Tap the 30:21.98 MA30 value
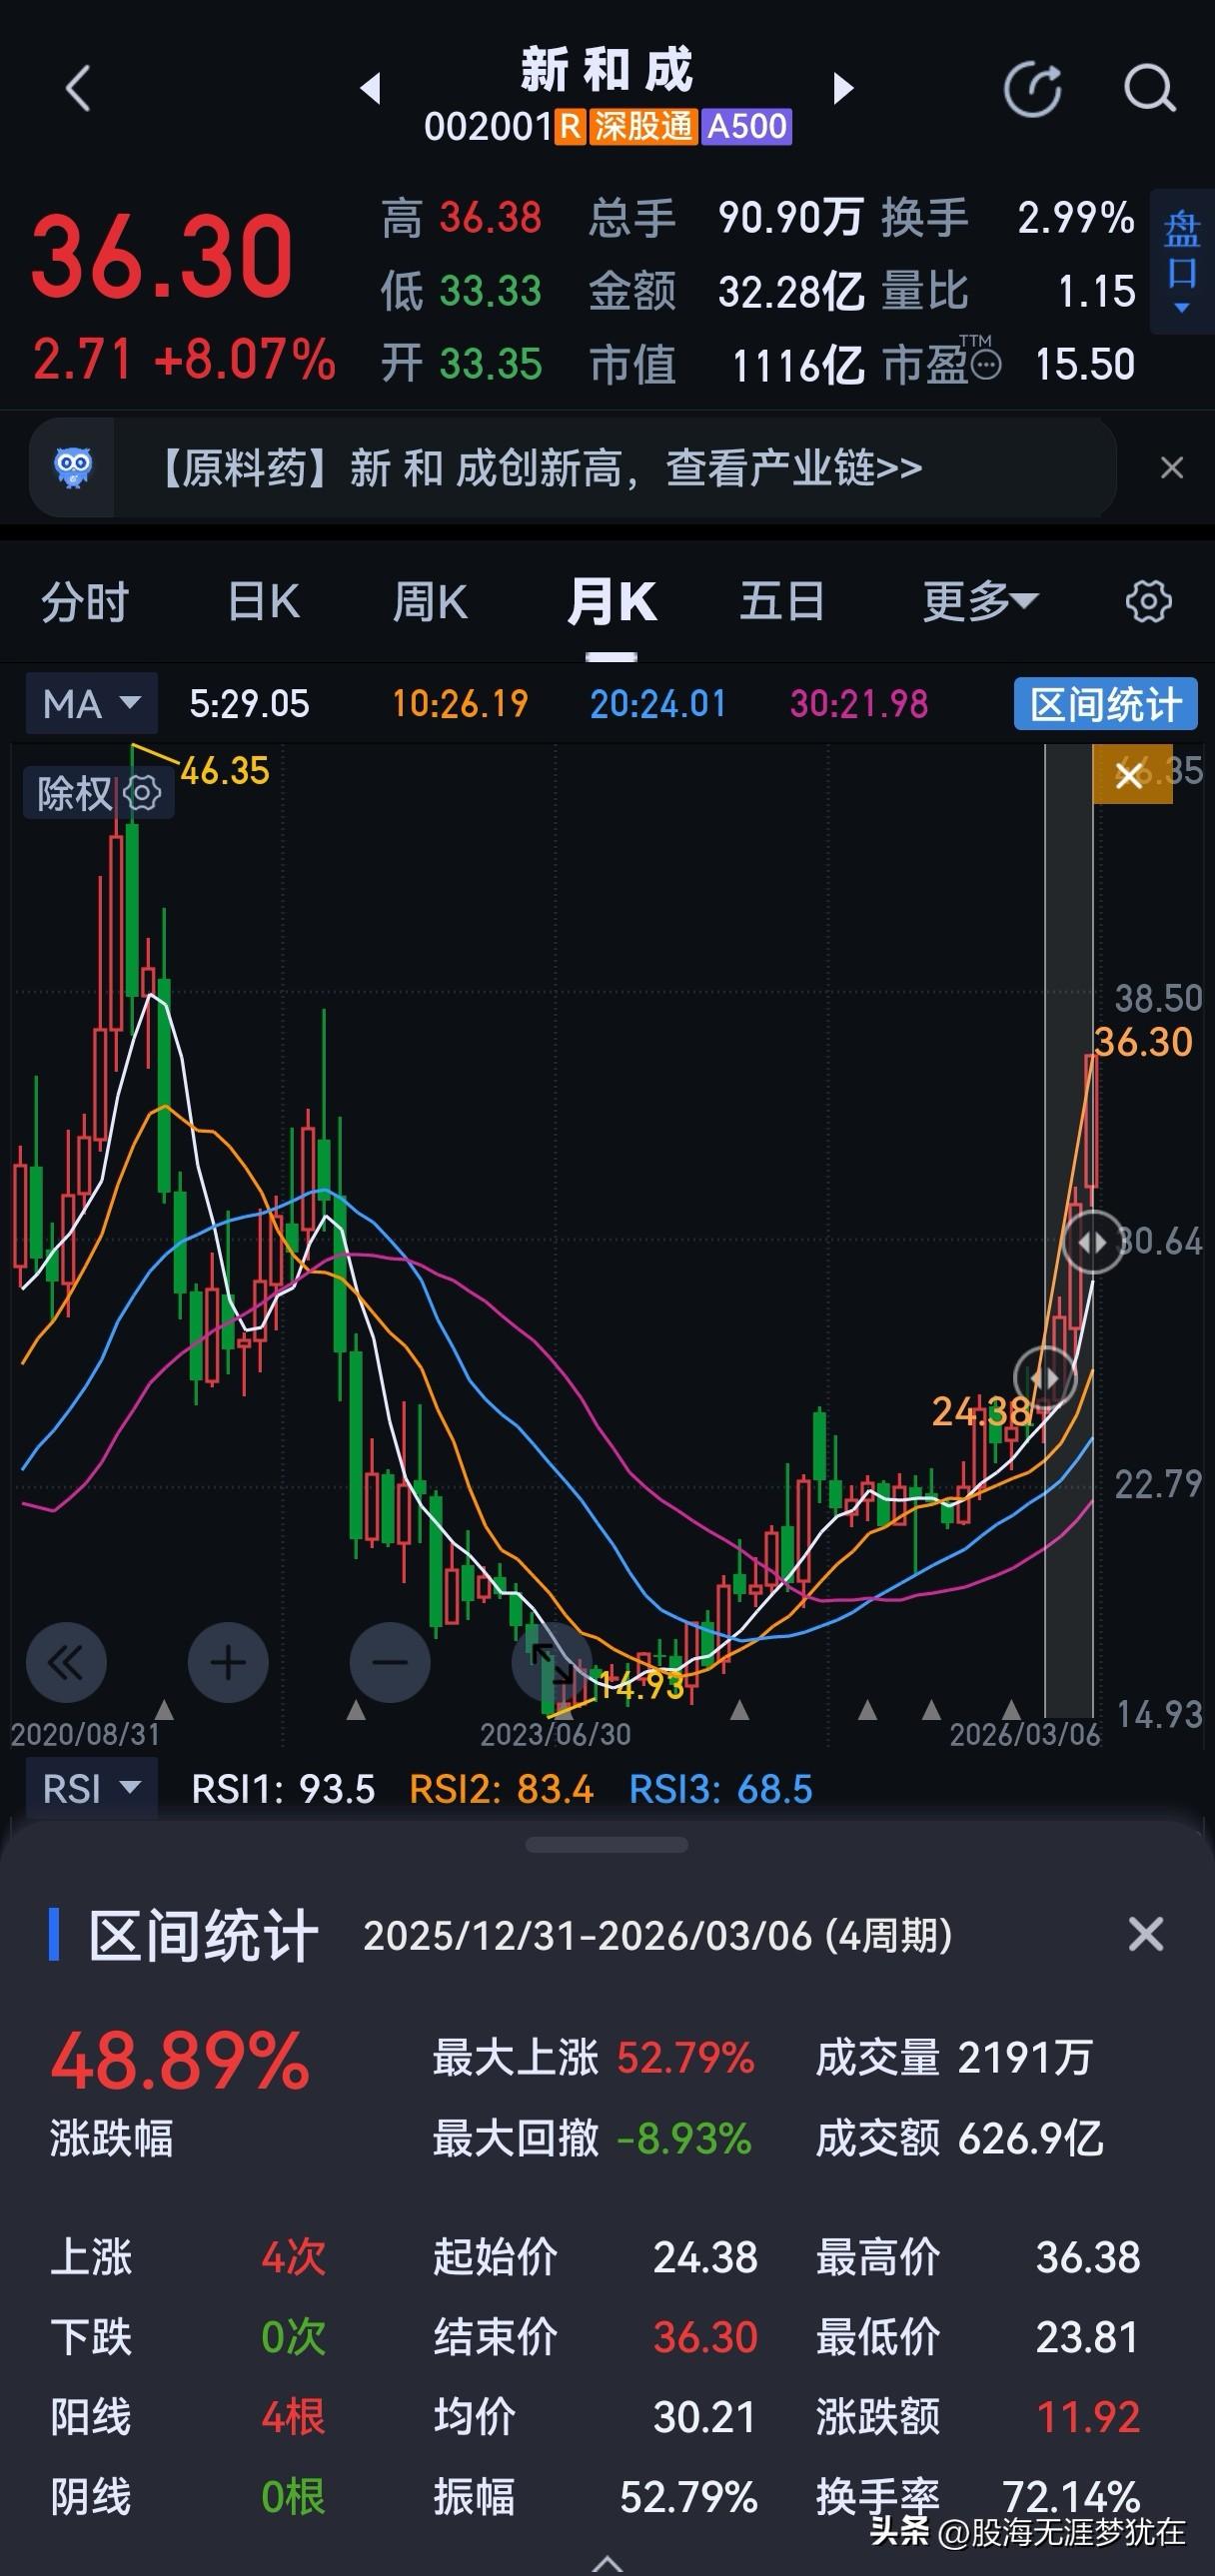The height and width of the screenshot is (2576, 1215). [859, 704]
